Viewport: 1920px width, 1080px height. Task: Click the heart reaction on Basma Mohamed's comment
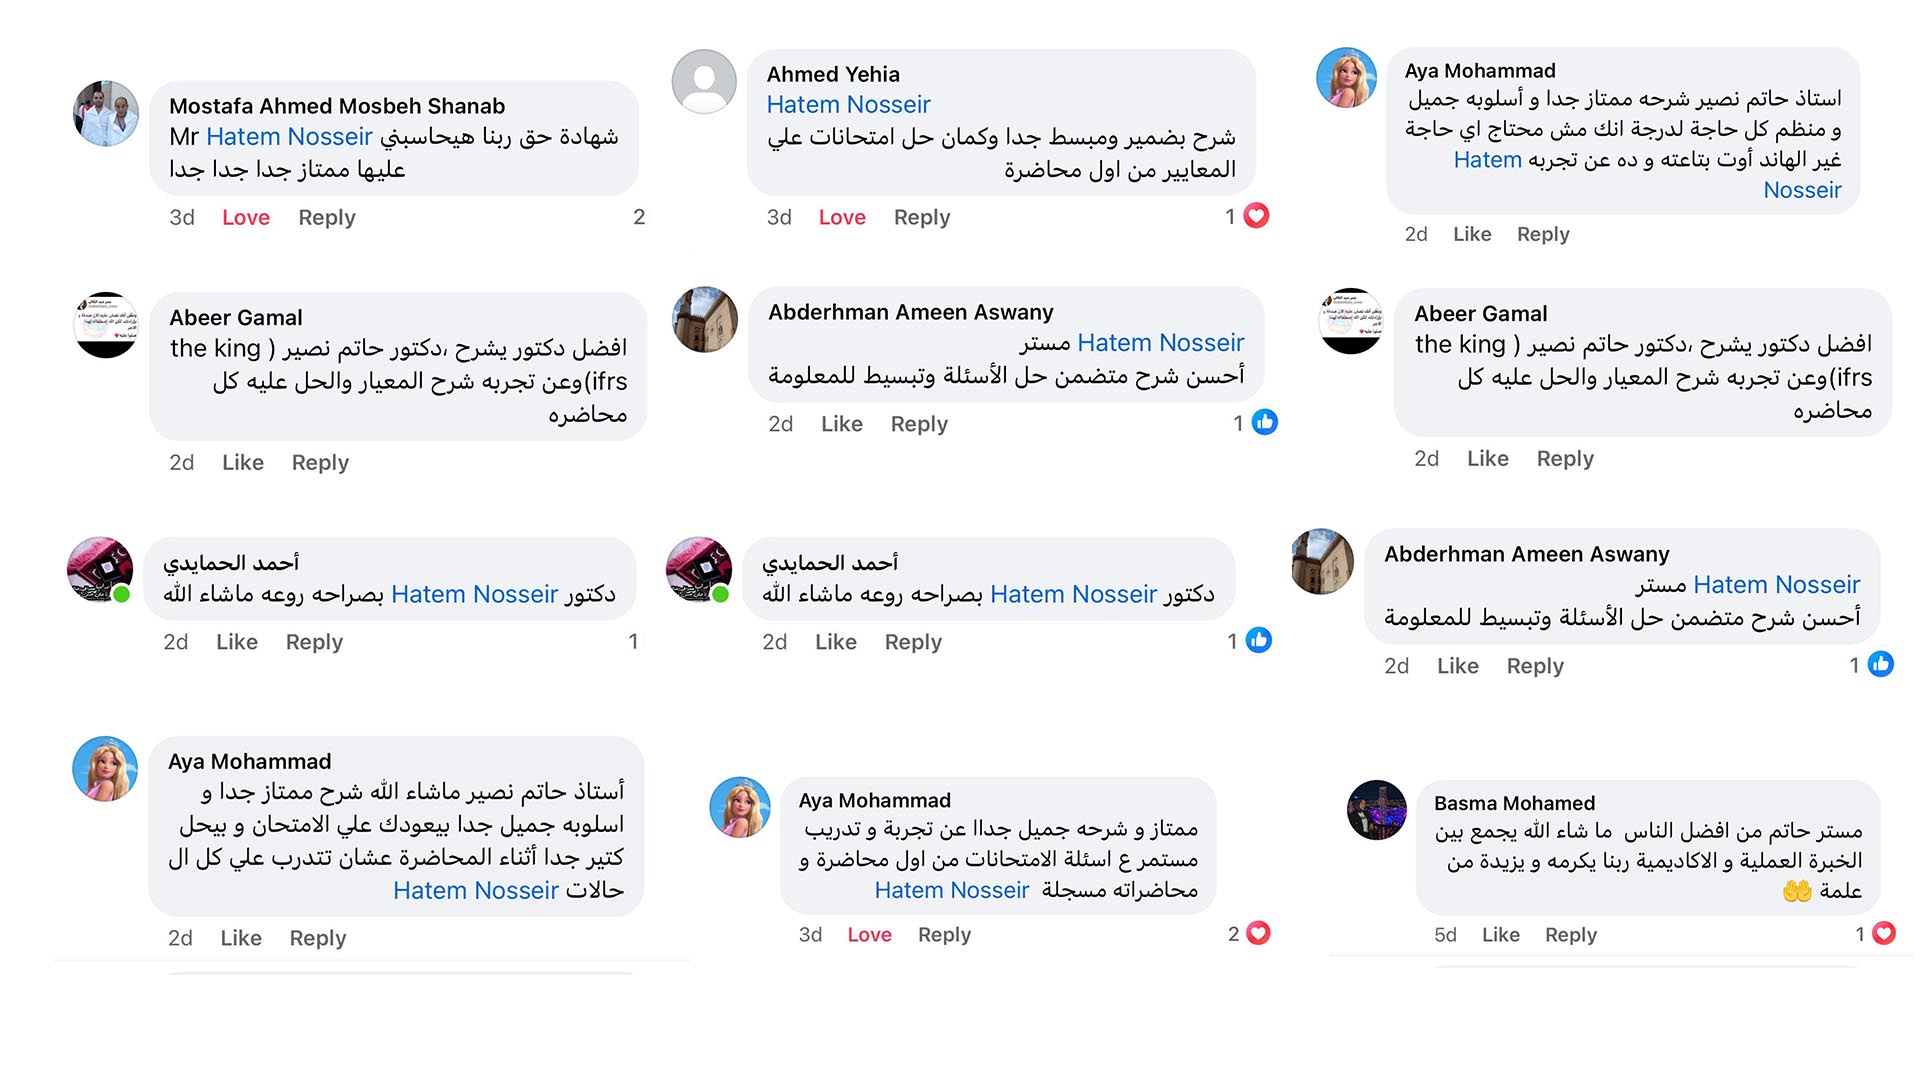click(x=1884, y=934)
